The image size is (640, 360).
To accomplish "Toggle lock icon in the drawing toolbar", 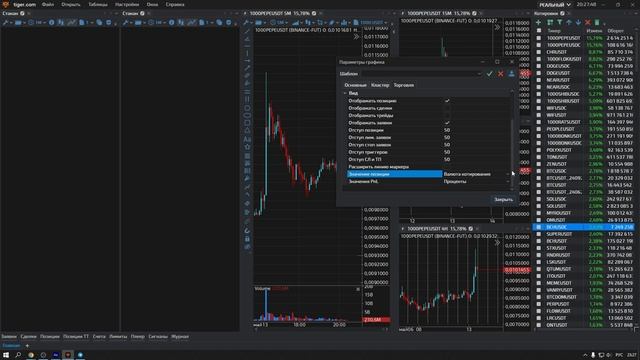I will coord(247,239).
